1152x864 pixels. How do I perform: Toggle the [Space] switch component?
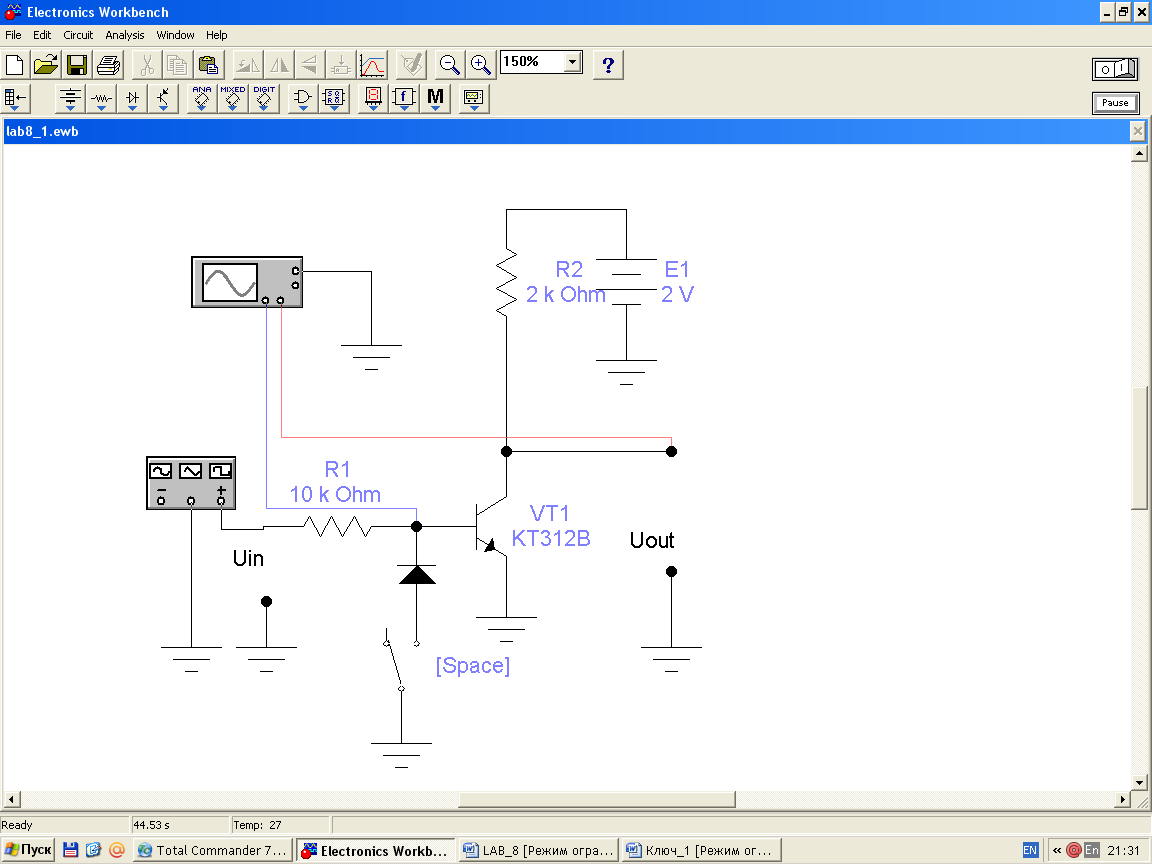(x=401, y=659)
